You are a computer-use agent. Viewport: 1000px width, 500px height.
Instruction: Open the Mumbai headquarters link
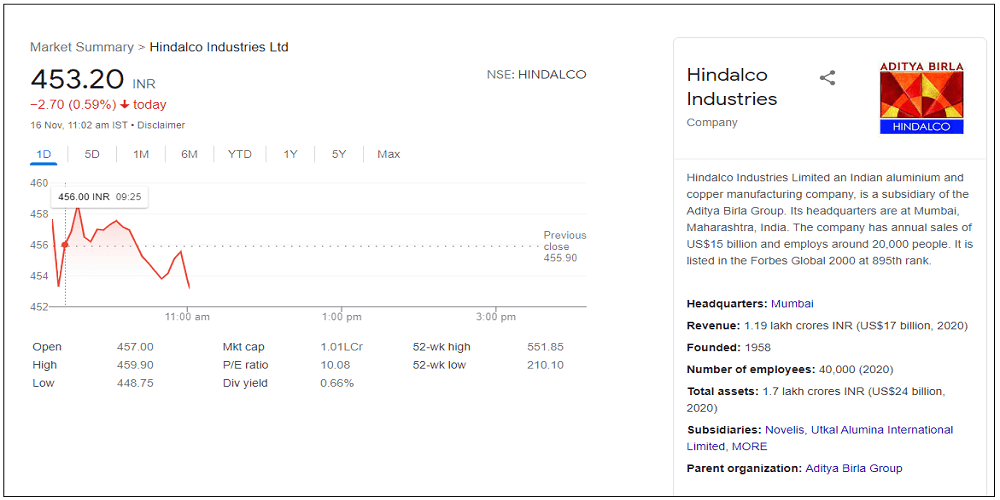point(792,304)
